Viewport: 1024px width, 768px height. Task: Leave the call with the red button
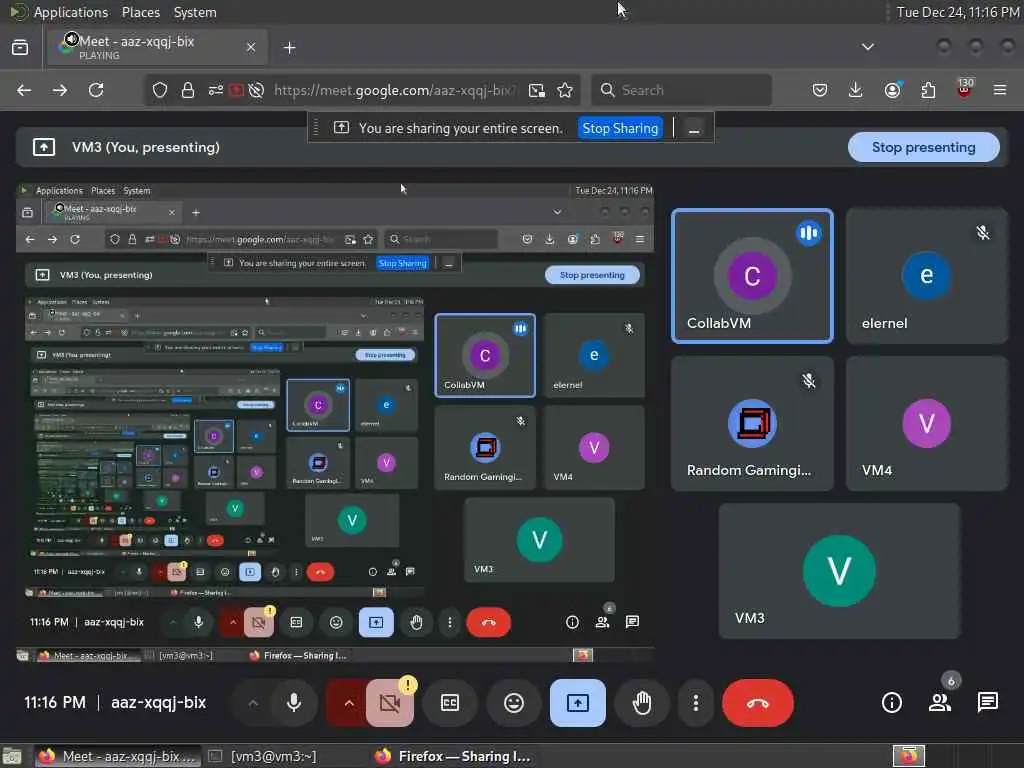pyautogui.click(x=758, y=703)
